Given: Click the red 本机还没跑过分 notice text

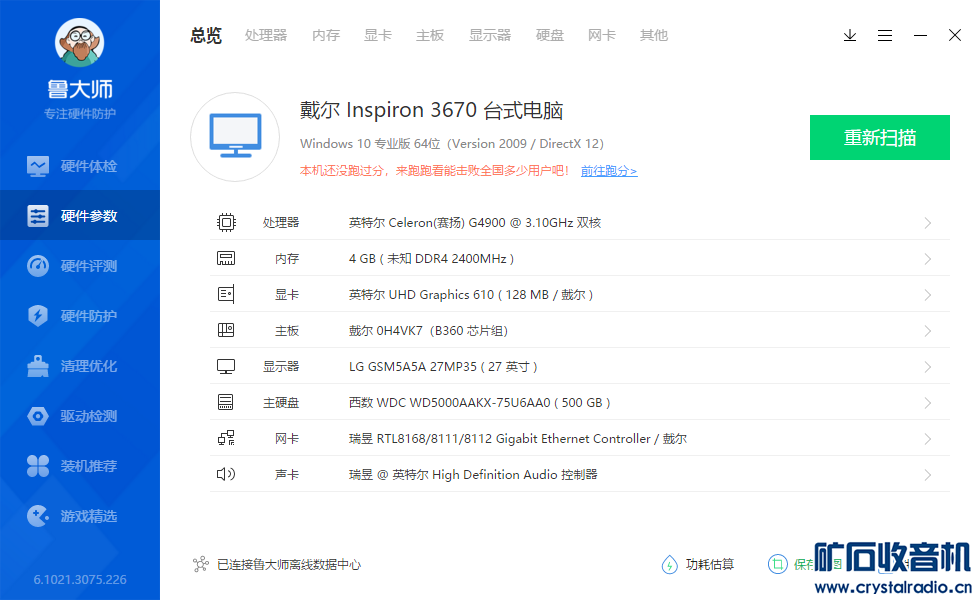Looking at the screenshot, I should pos(434,171).
